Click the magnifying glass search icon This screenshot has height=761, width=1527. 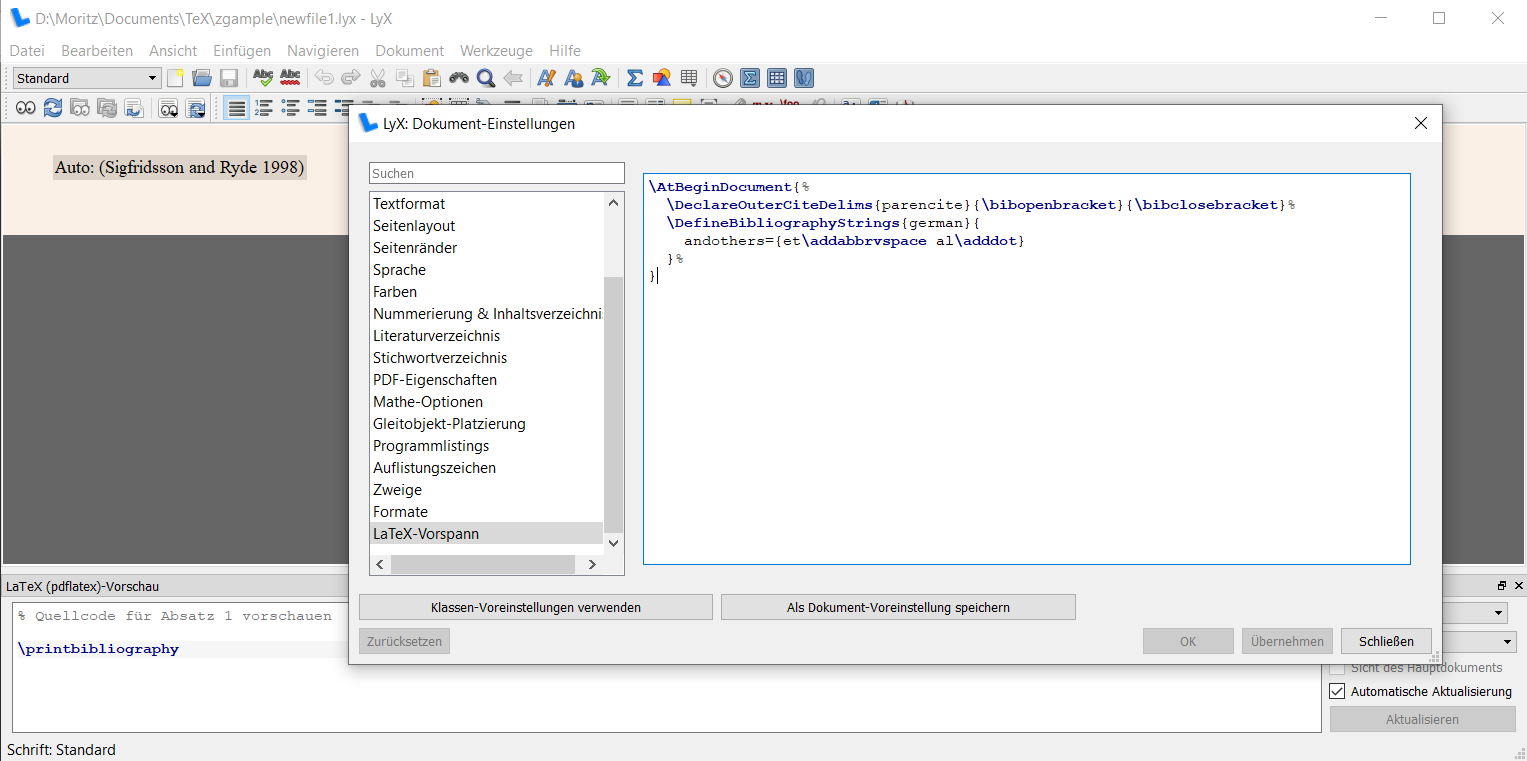(486, 78)
